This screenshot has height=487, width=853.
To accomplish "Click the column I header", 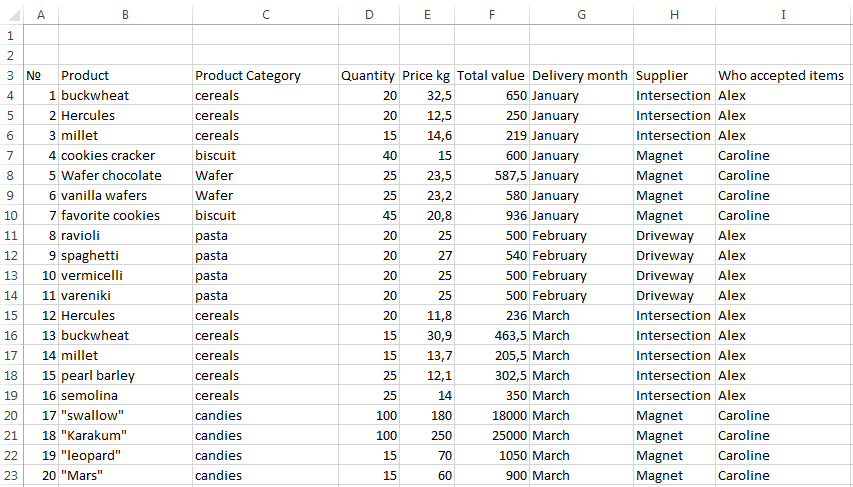I will (x=783, y=14).
